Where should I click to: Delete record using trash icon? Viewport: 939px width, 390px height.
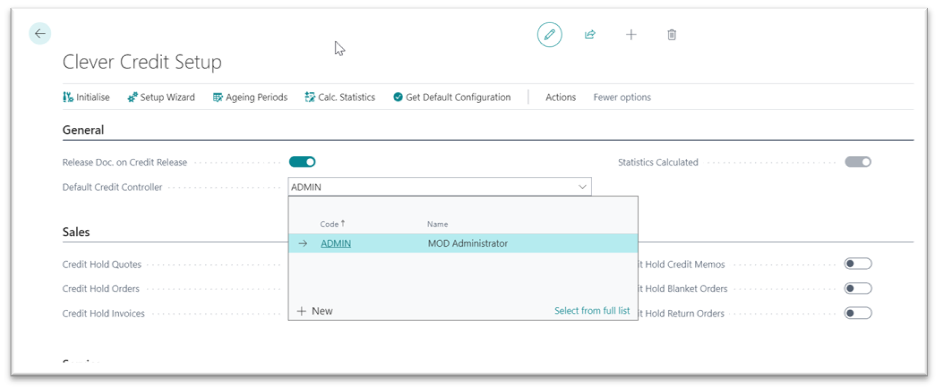[672, 35]
